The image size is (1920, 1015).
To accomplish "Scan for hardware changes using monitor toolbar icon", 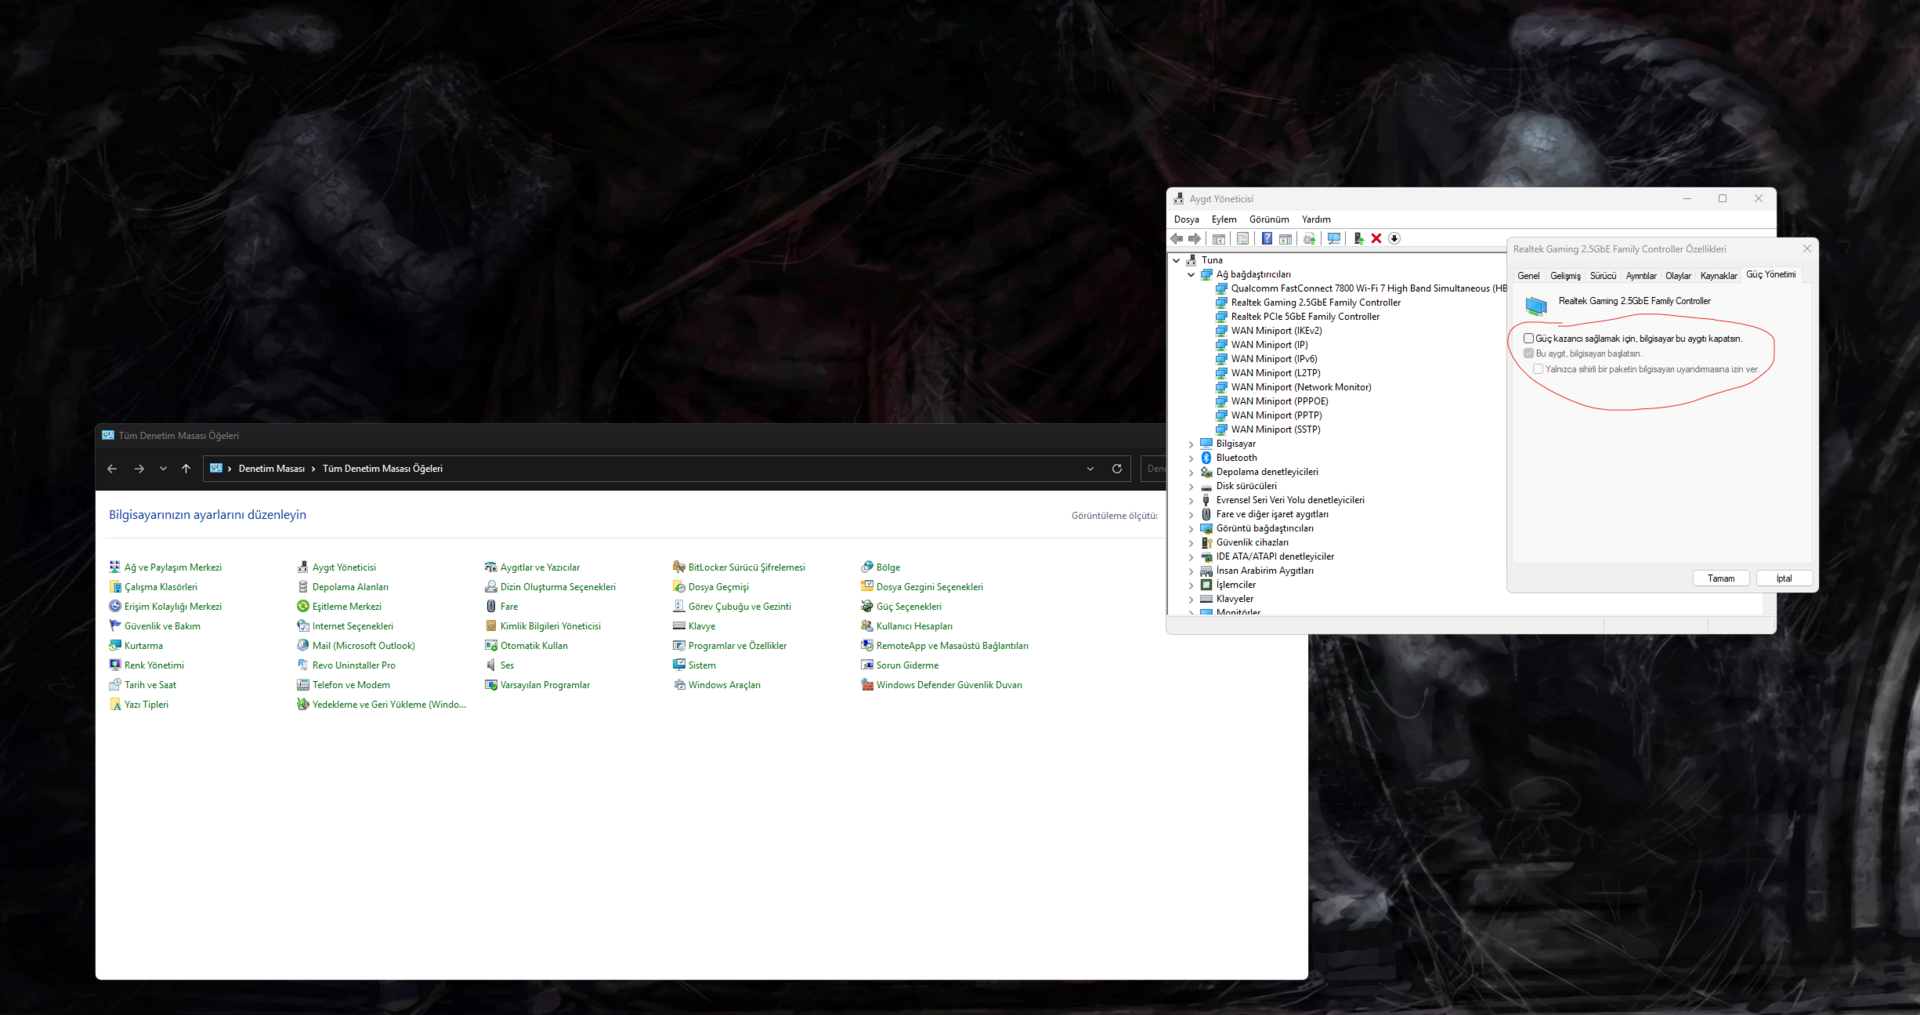I will (1333, 239).
